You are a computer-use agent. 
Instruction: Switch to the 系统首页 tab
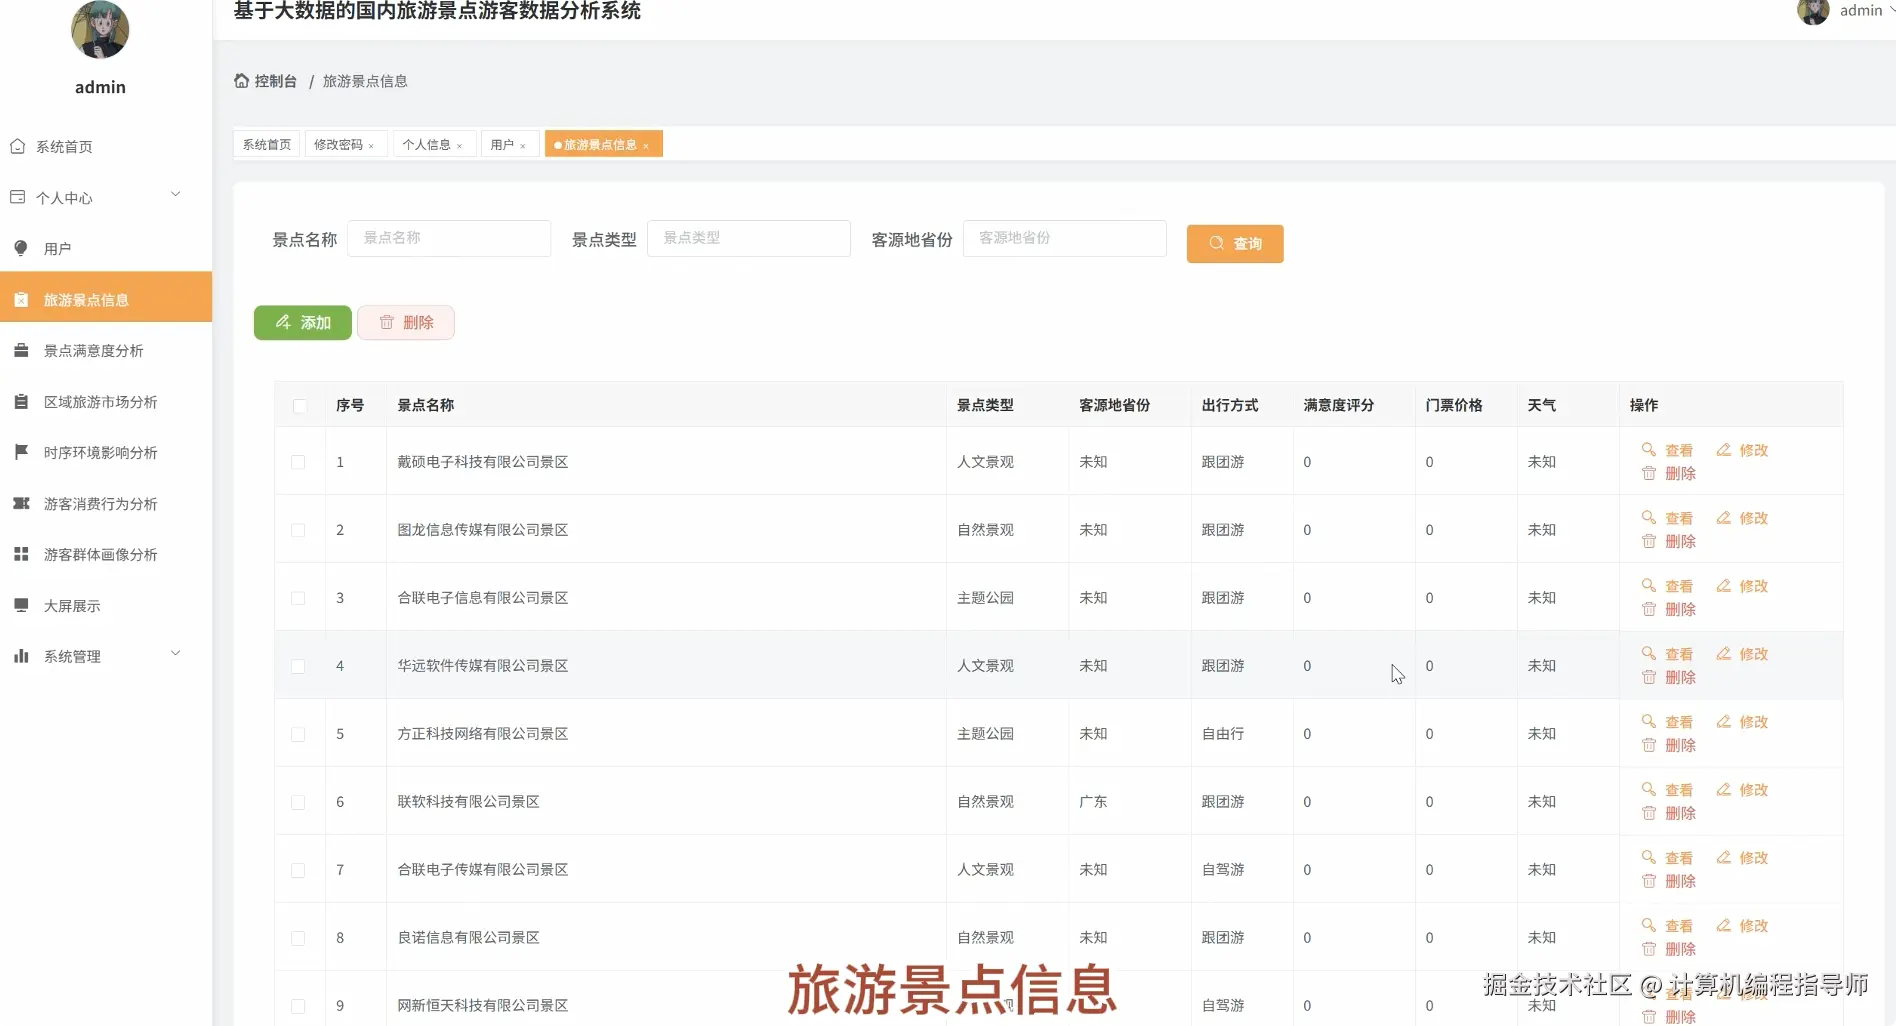tap(267, 144)
